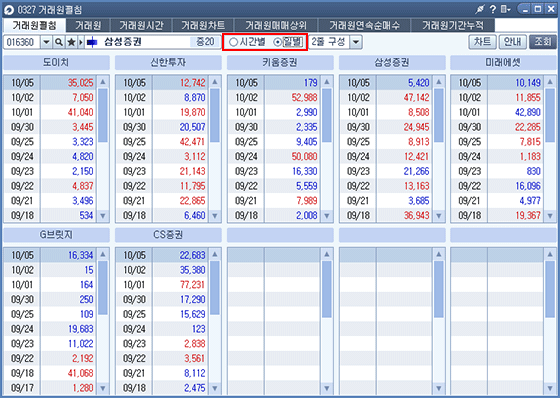Image resolution: width=560 pixels, height=398 pixels.
Task: Search stock with the magnifier icon
Action: pyautogui.click(x=59, y=42)
